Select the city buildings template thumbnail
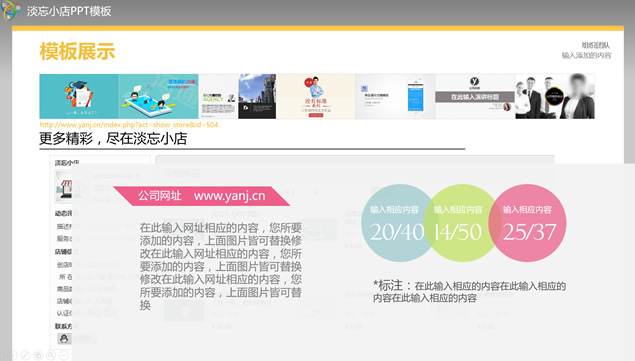635x361 pixels. click(x=257, y=96)
